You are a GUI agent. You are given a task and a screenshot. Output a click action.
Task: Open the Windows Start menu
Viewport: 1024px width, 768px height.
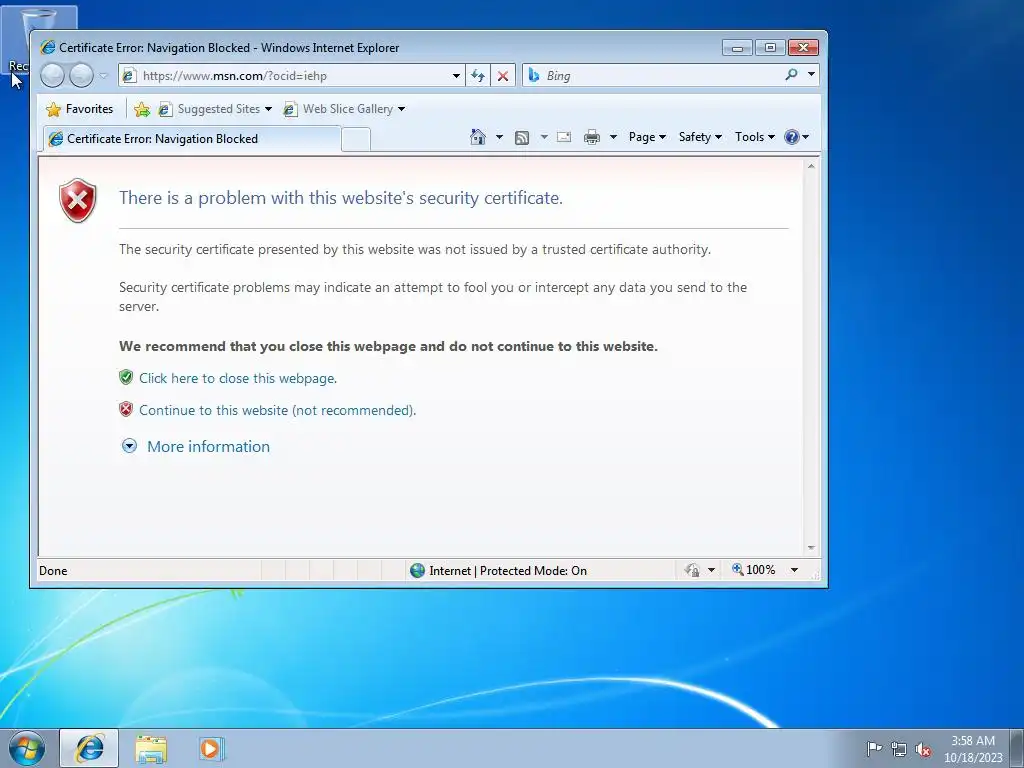point(26,748)
